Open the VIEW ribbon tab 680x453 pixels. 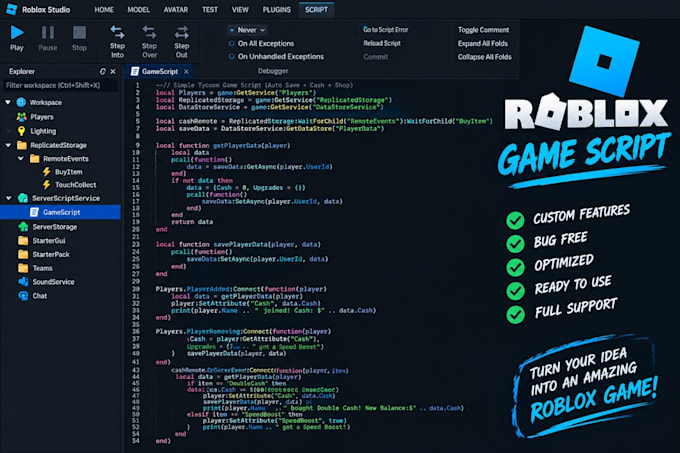[x=240, y=10]
